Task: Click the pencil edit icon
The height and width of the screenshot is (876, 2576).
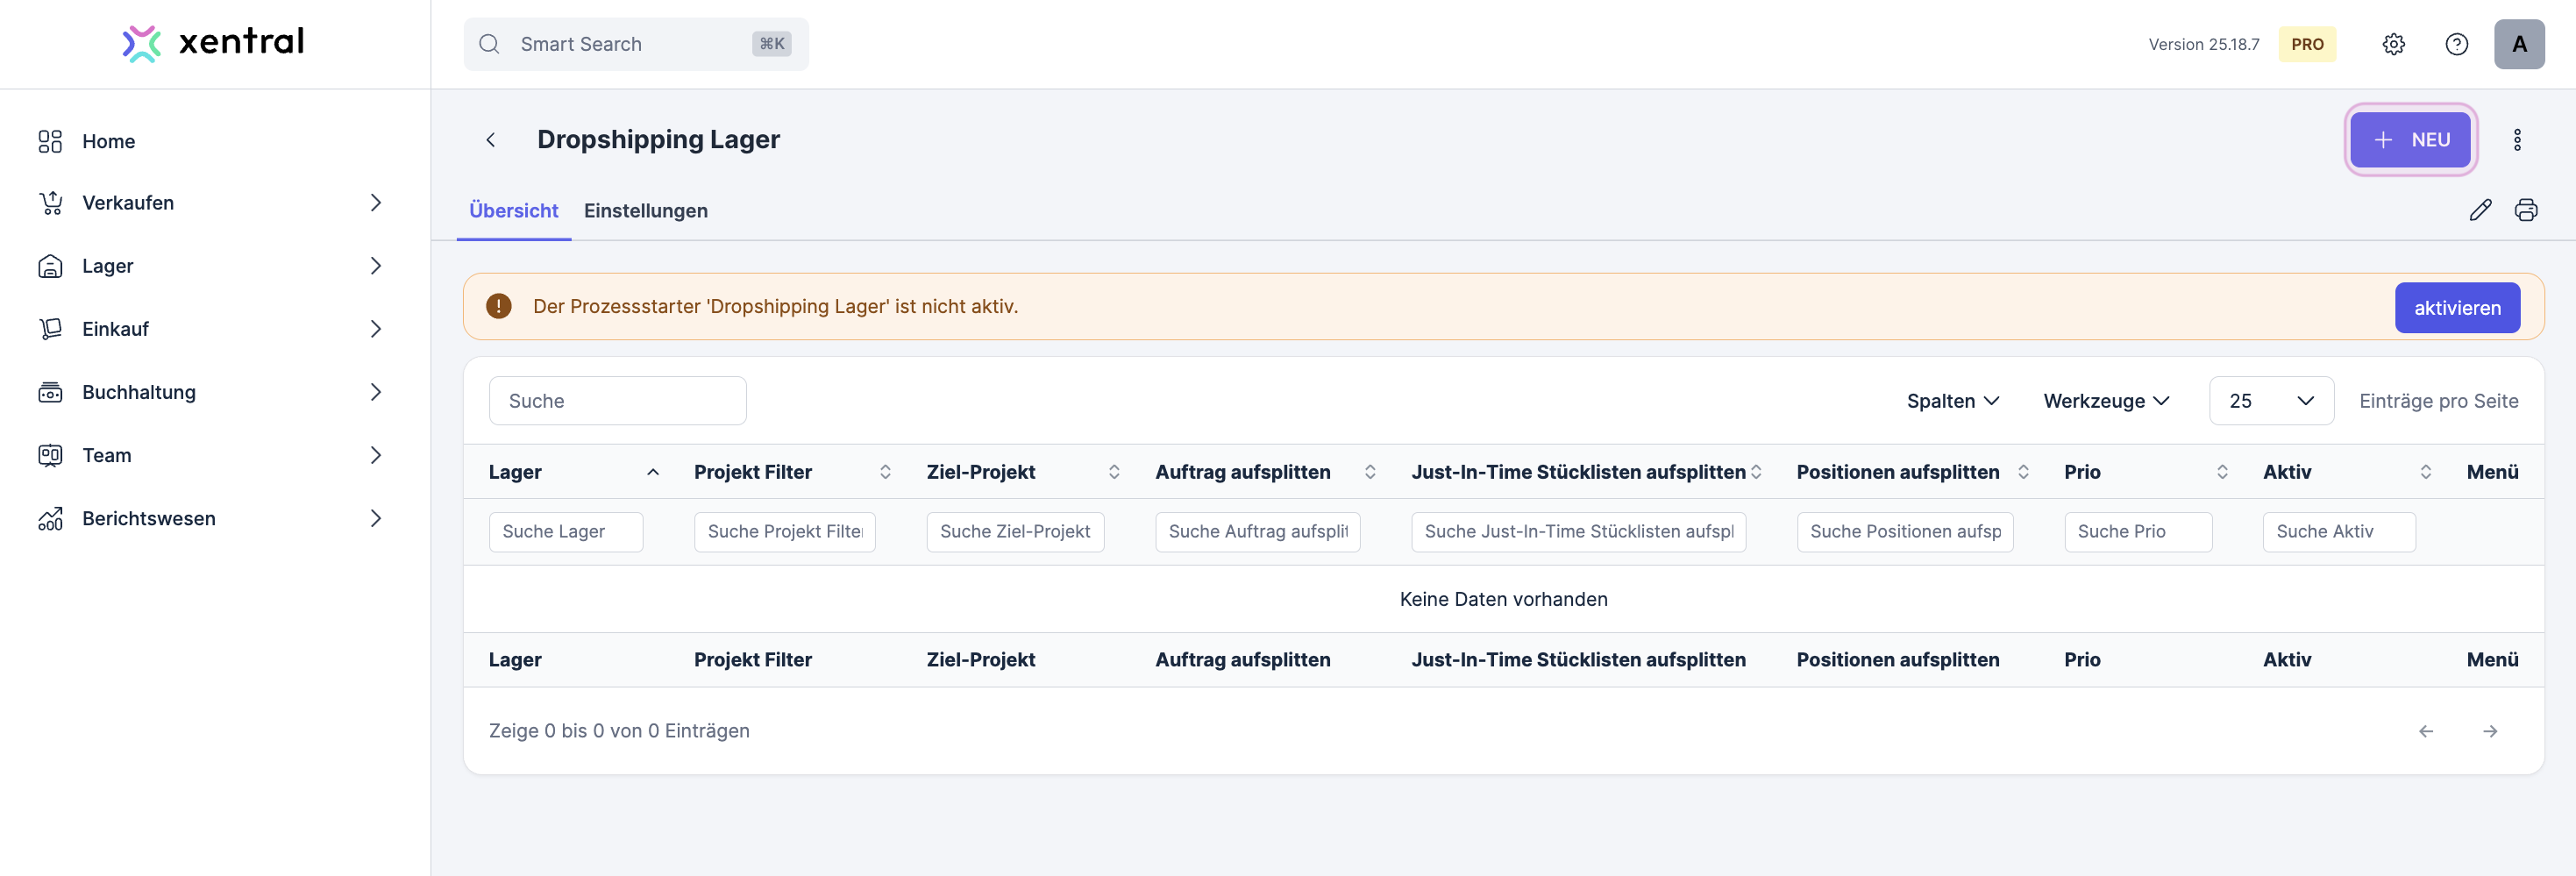Action: pyautogui.click(x=2480, y=210)
